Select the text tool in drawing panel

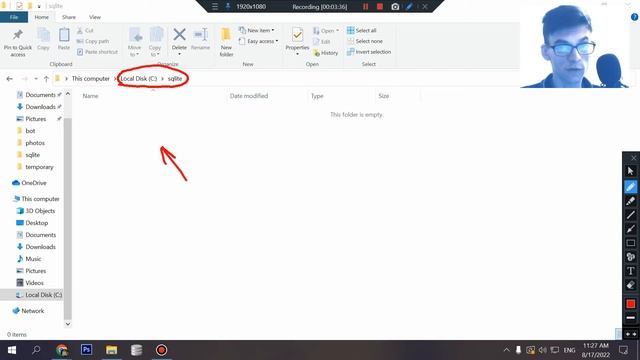[631, 271]
